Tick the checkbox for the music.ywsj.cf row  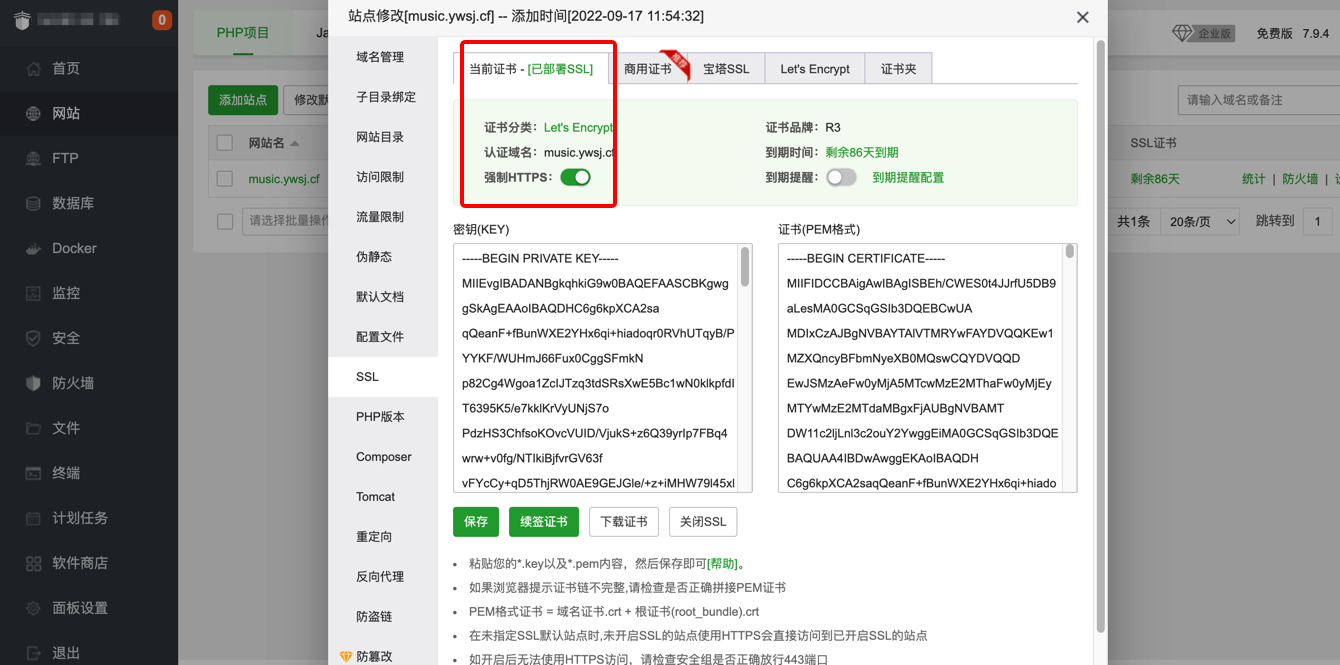pos(225,179)
